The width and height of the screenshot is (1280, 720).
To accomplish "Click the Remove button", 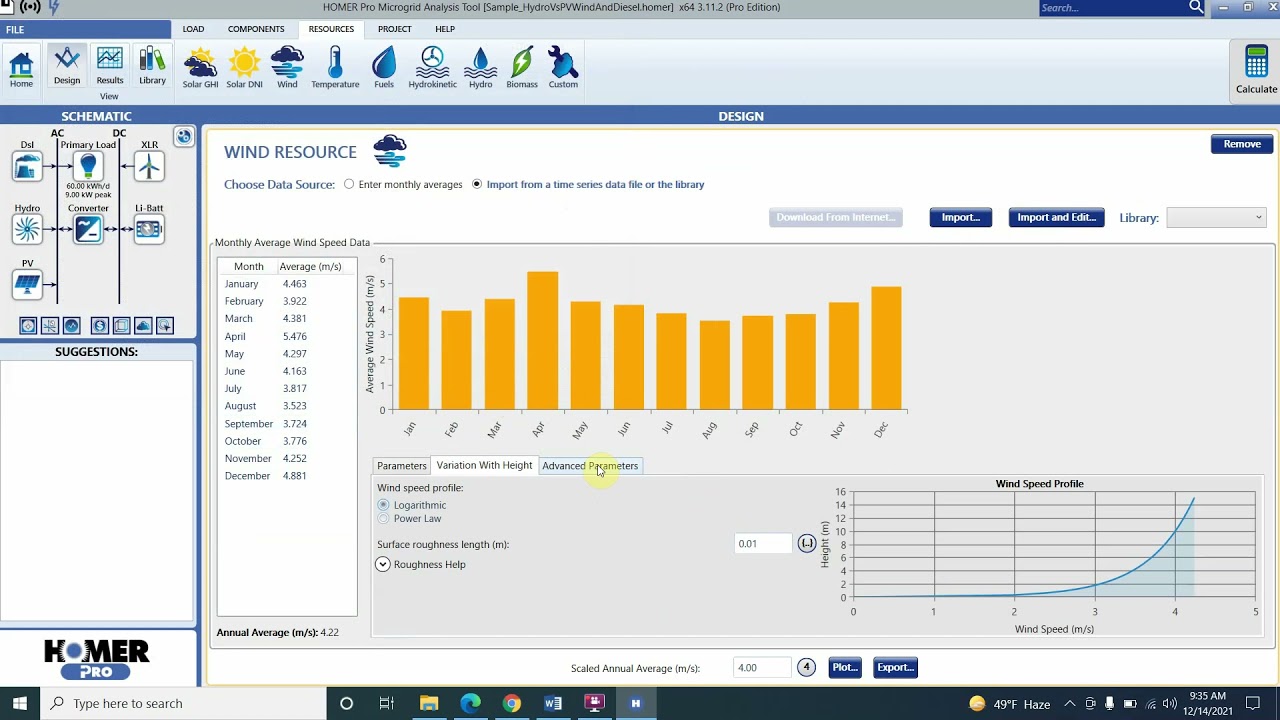I will coord(1242,144).
